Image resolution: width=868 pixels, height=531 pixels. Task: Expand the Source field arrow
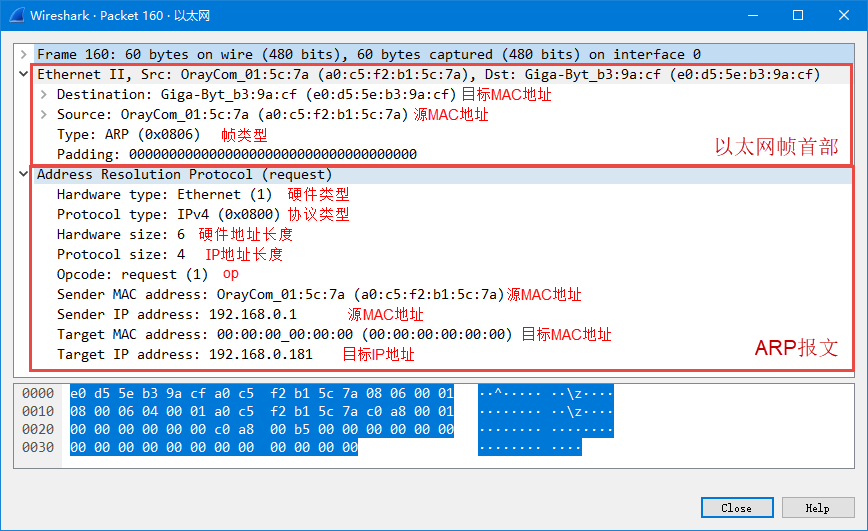(x=44, y=114)
